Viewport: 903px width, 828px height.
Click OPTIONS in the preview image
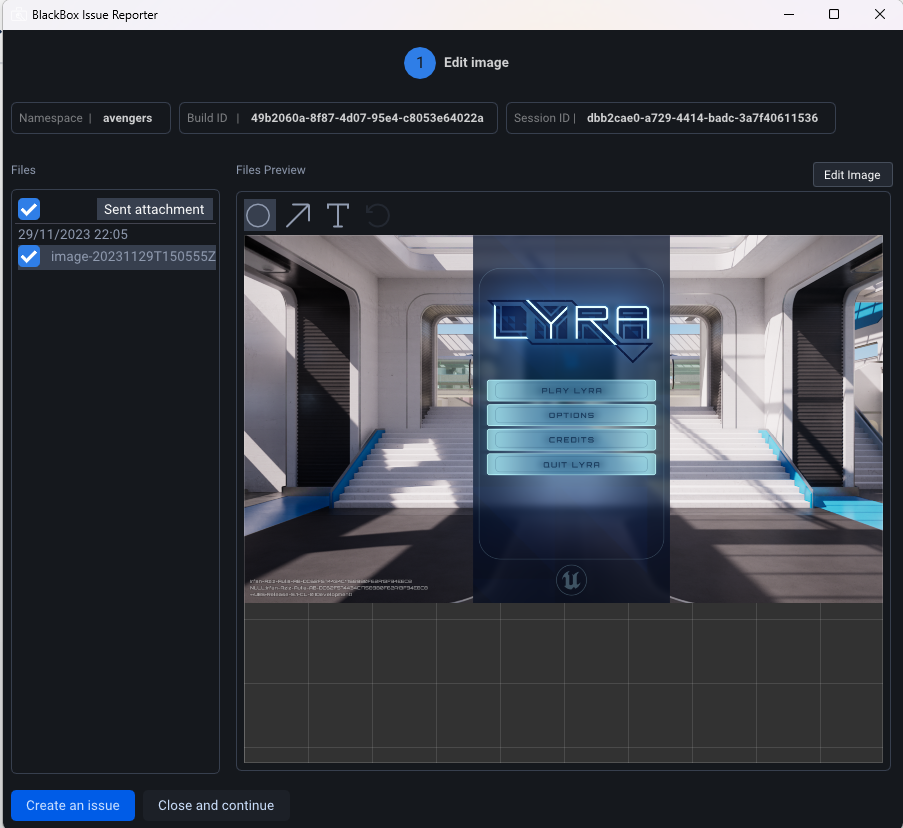click(571, 415)
